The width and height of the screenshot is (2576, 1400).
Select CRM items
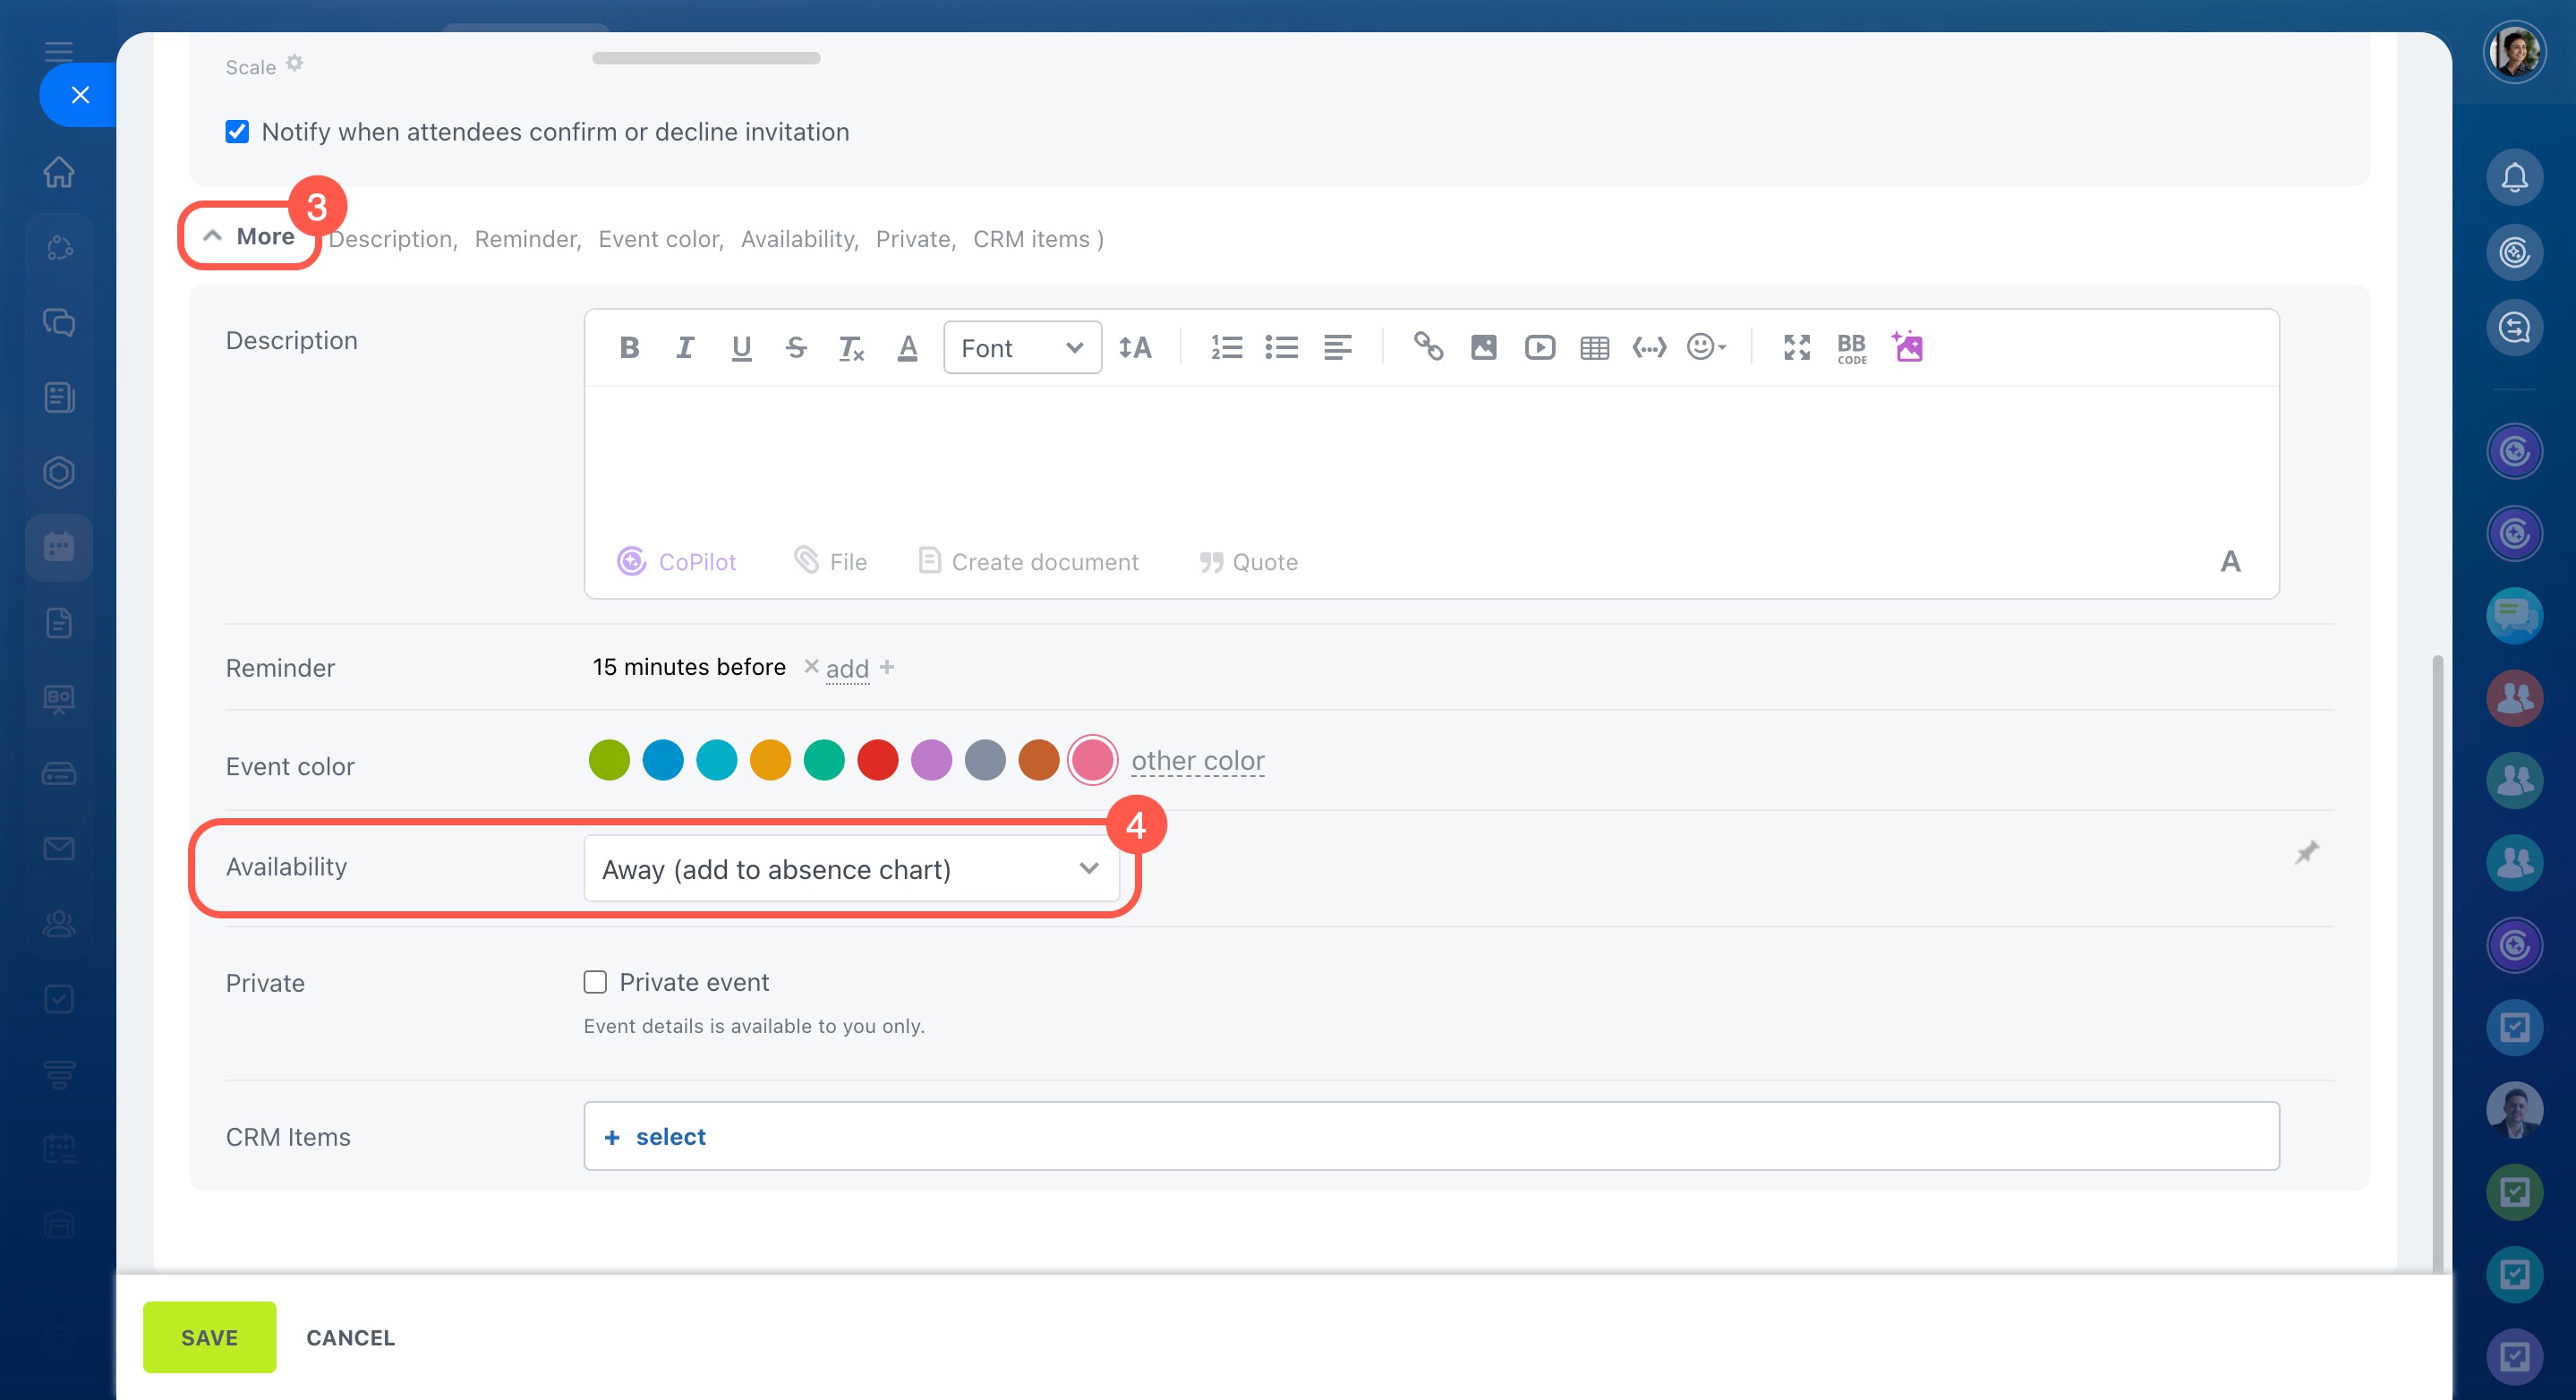coord(656,1136)
